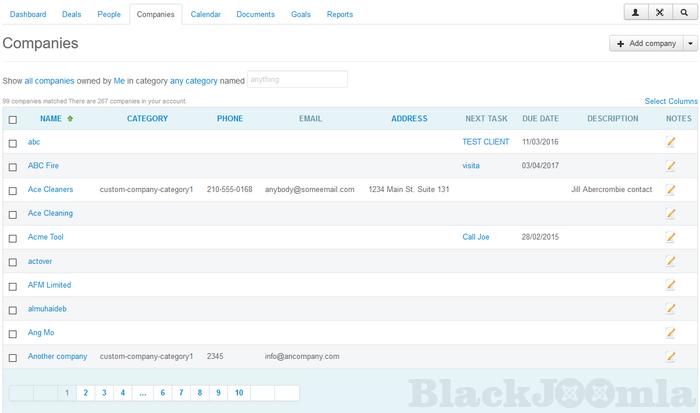Select checkbox for AFM Limited
This screenshot has height=413, width=700.
click(x=13, y=286)
